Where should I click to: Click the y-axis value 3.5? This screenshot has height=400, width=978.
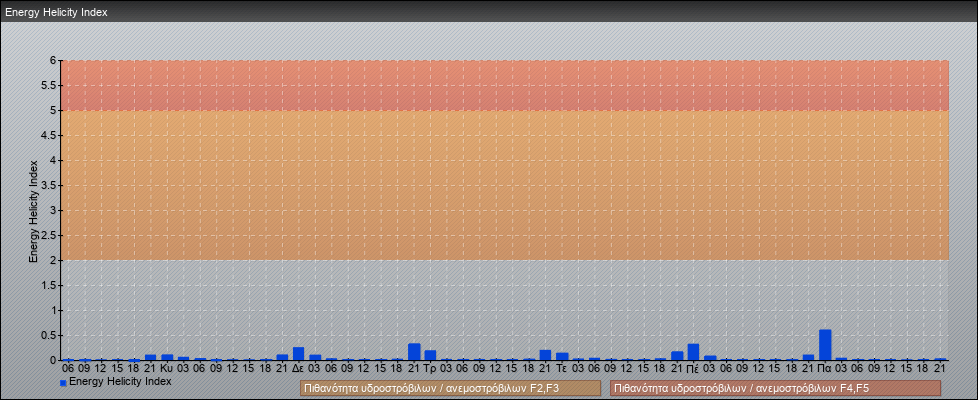[49, 185]
